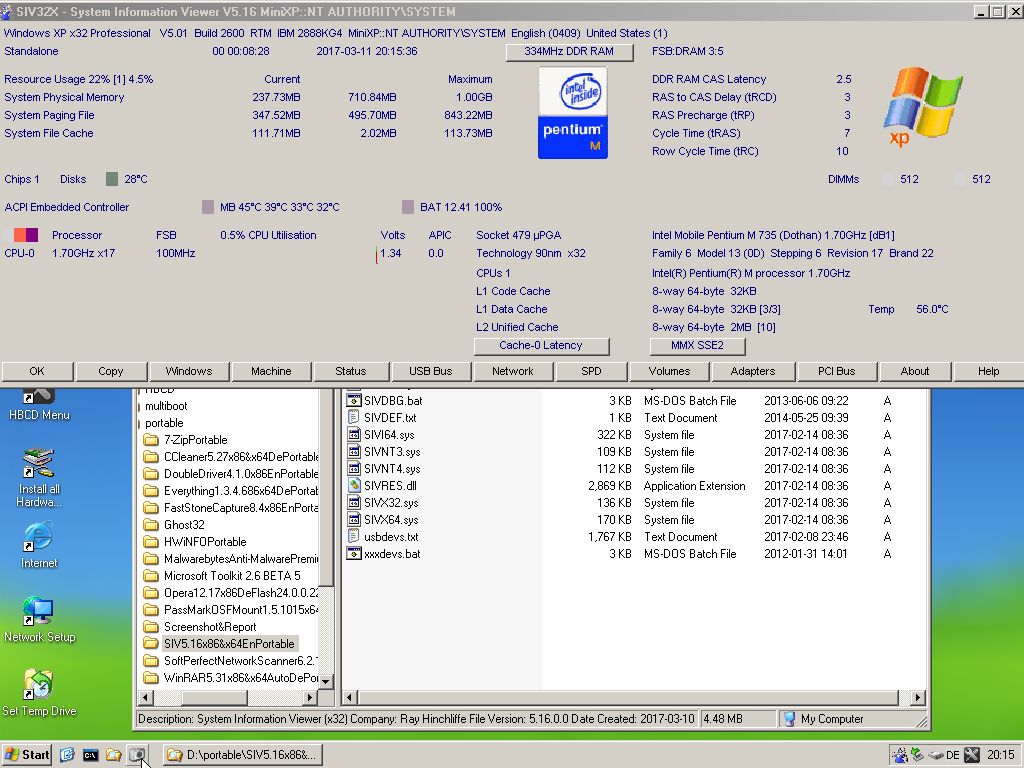Click the About button in SIV
The height and width of the screenshot is (768, 1024).
(x=915, y=371)
